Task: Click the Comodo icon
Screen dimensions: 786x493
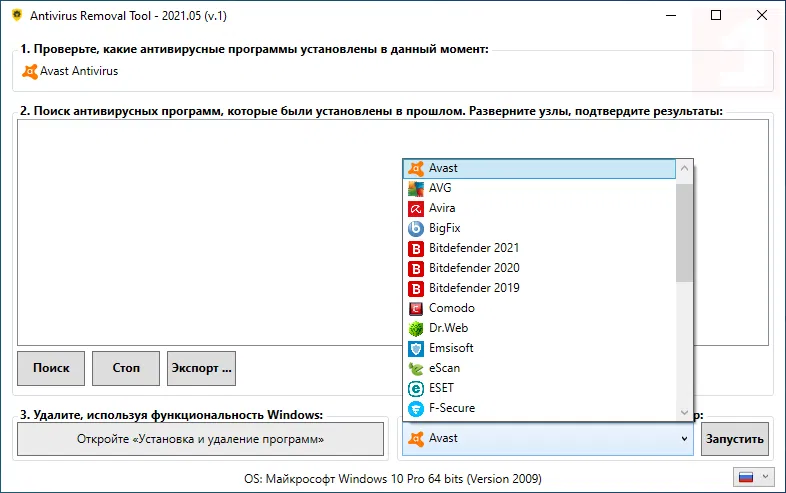Action: click(416, 309)
